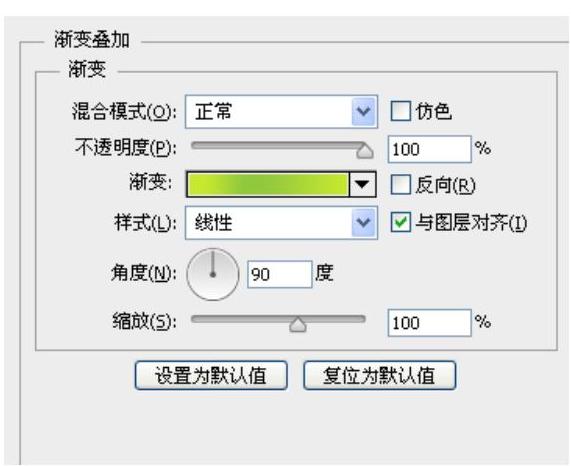
Task: Click the 缩放 slider handle
Action: (x=298, y=324)
